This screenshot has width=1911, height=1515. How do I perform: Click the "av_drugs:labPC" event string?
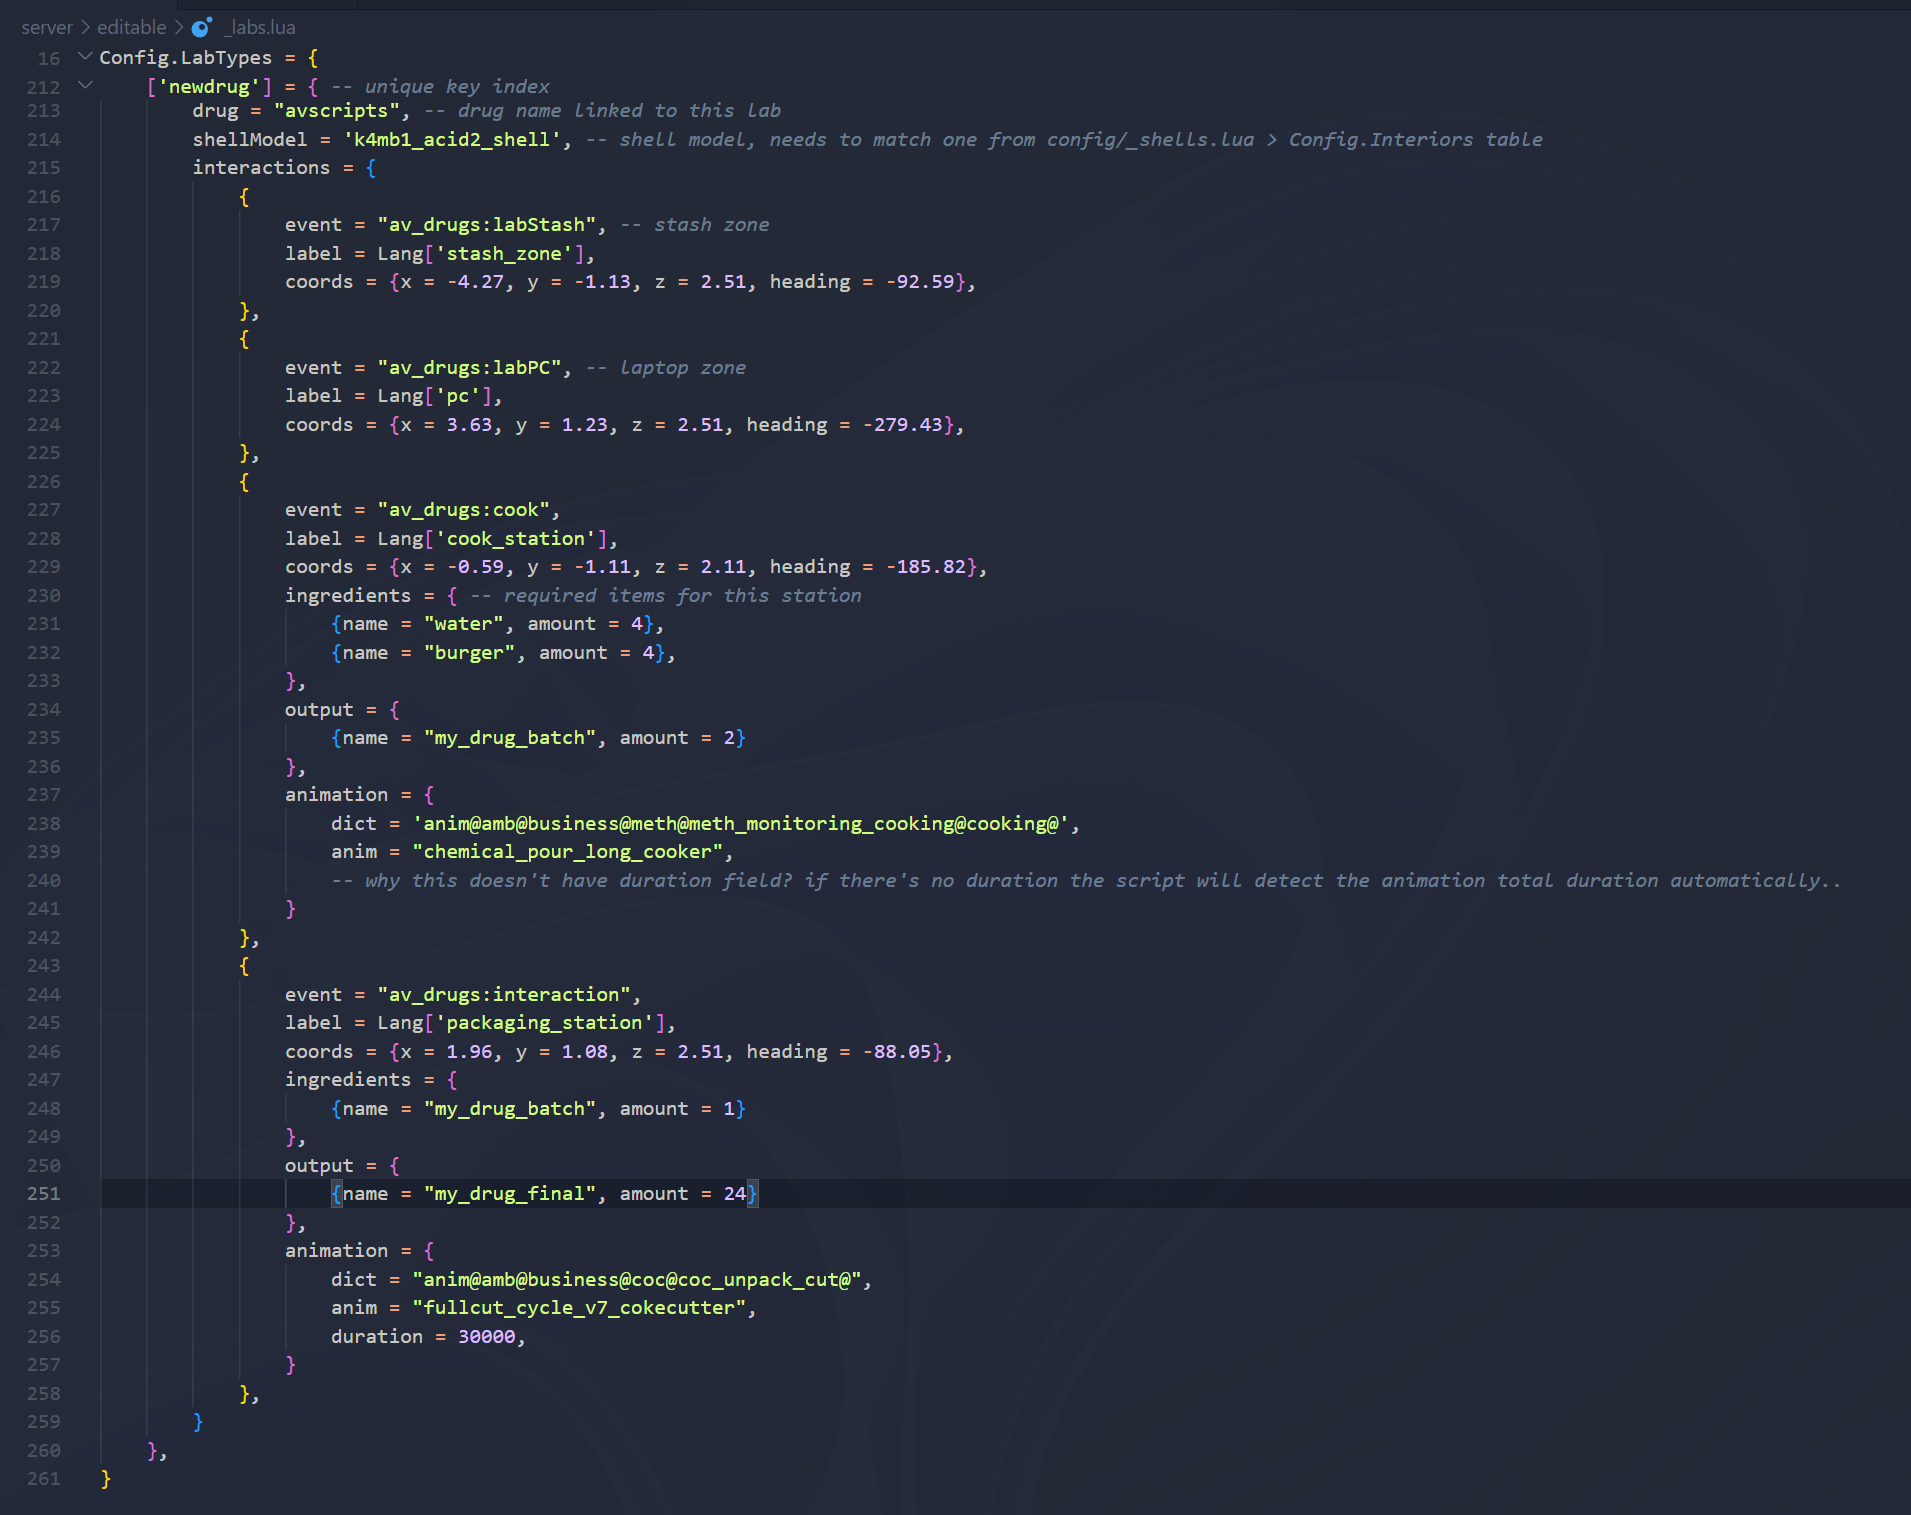tap(469, 368)
